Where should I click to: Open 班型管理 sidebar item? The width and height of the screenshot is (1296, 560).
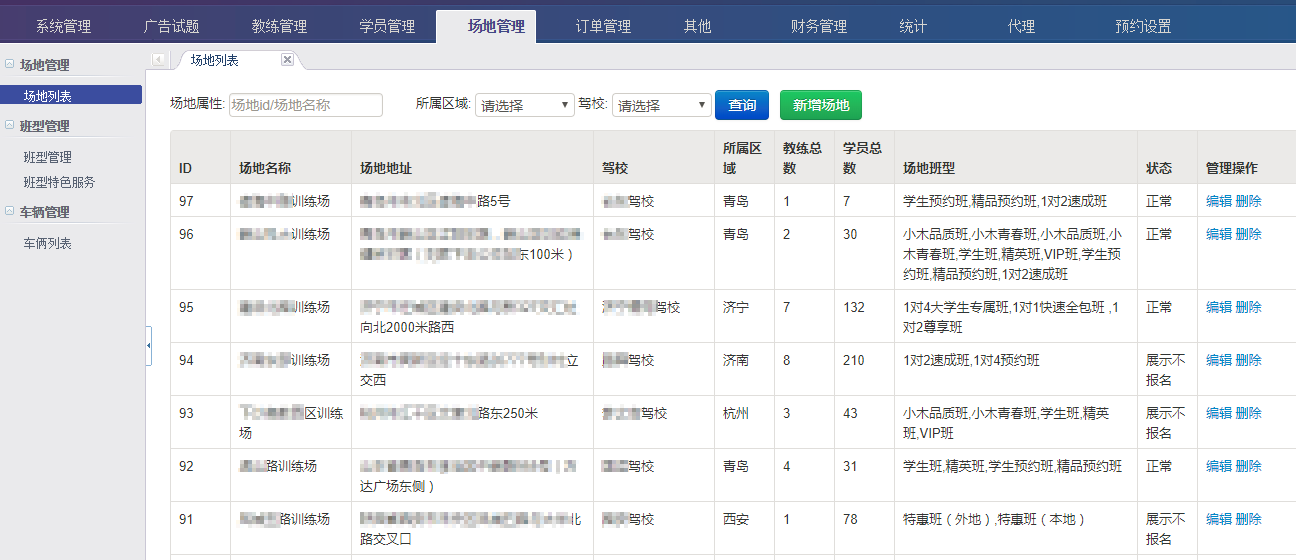48,157
